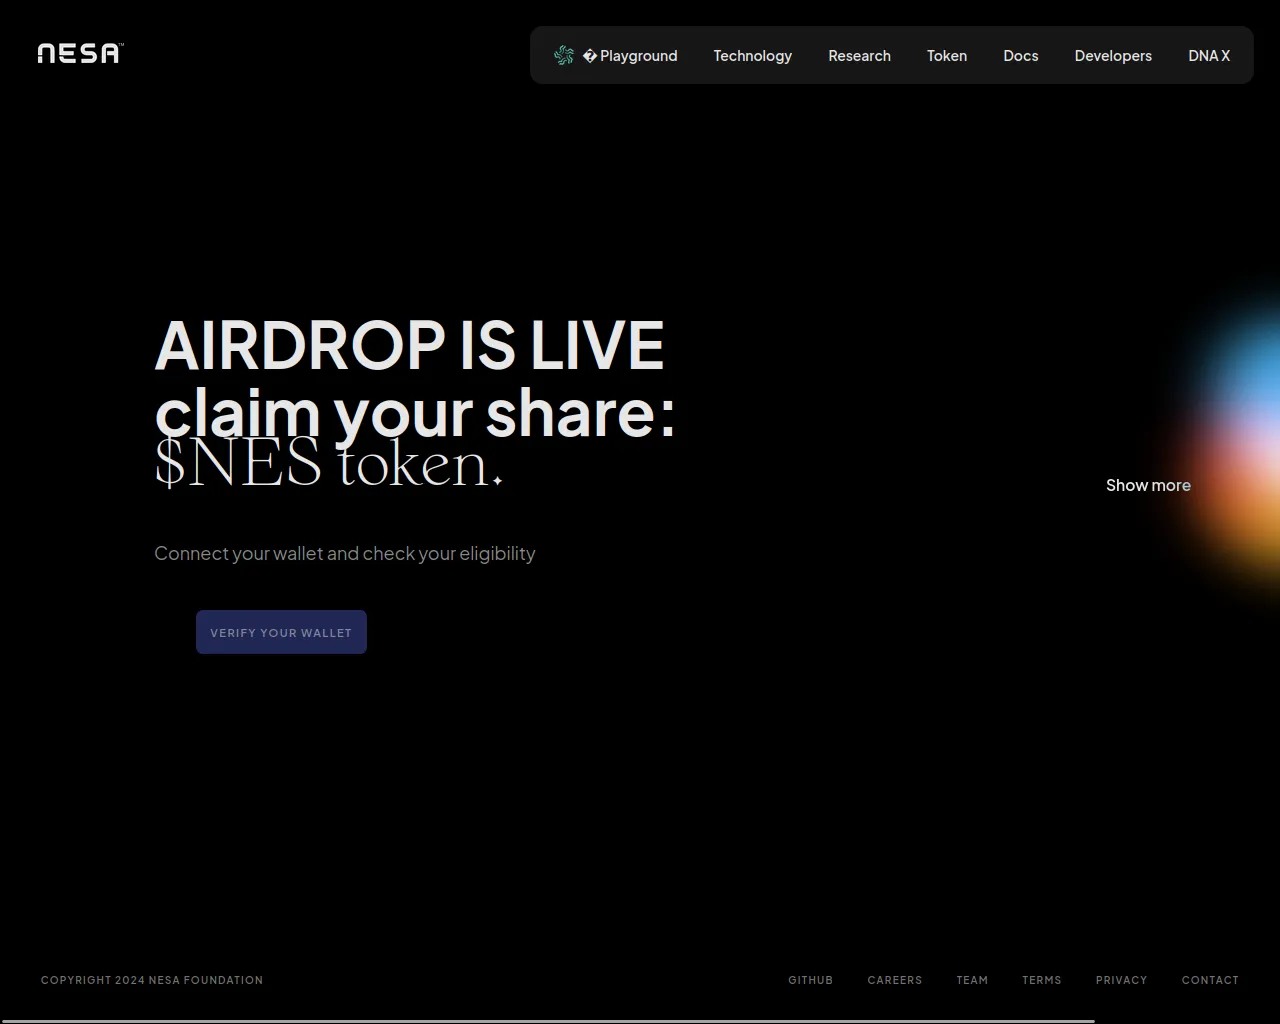Click the Verify Your Wallet button
1280x1024 pixels.
coord(281,632)
